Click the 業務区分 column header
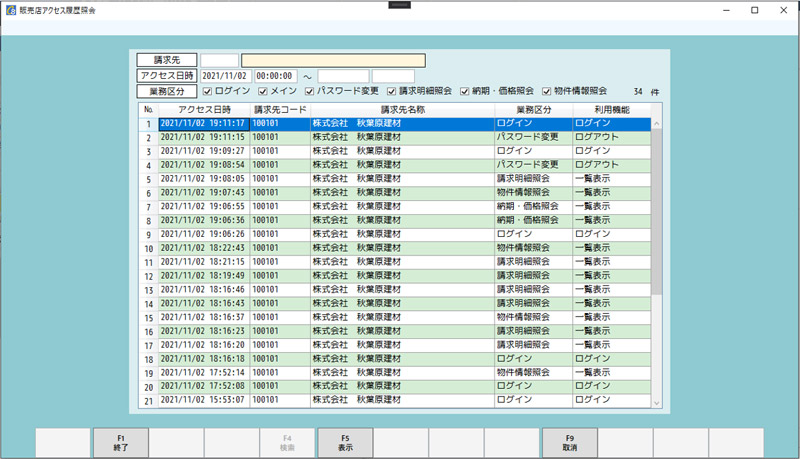 (x=534, y=110)
